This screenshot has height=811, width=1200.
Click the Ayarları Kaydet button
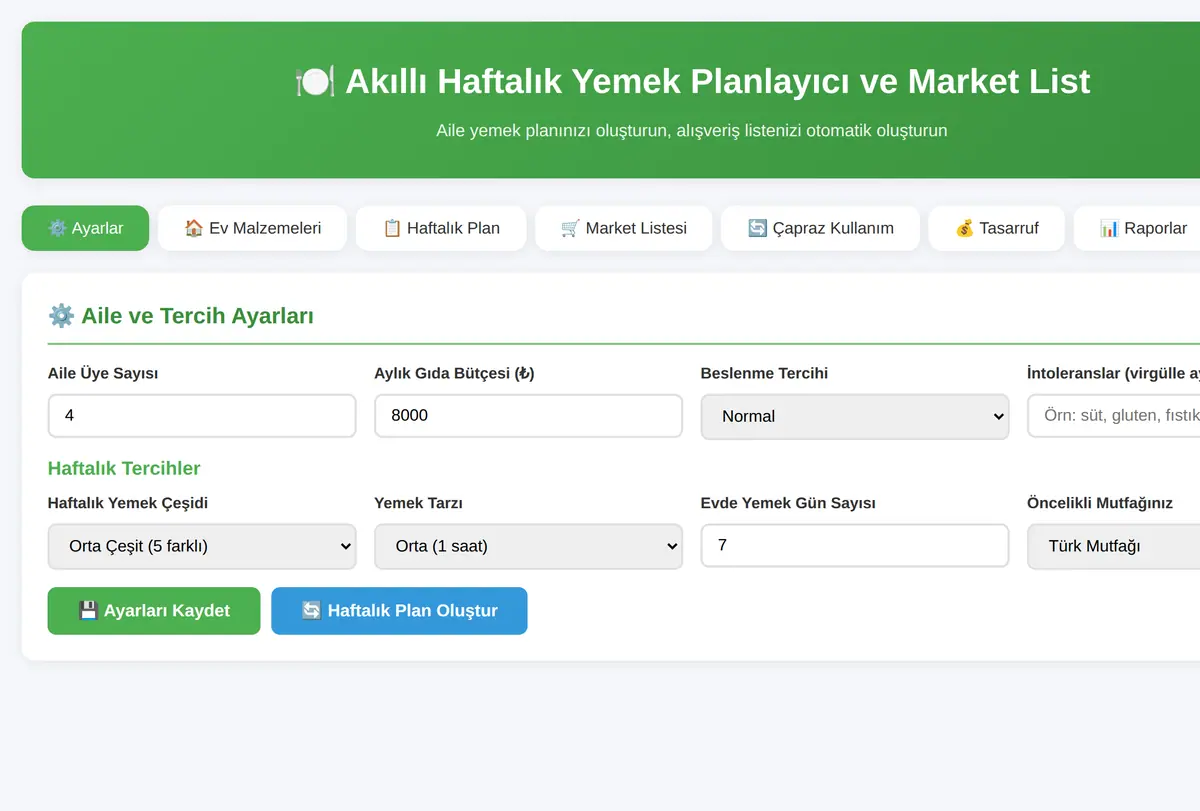coord(154,611)
